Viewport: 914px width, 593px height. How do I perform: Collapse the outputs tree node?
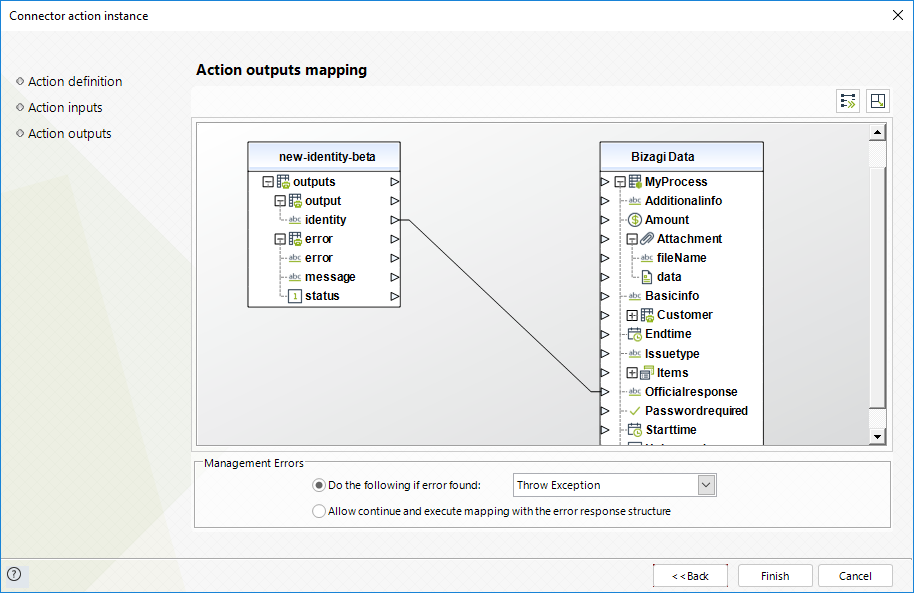point(268,182)
